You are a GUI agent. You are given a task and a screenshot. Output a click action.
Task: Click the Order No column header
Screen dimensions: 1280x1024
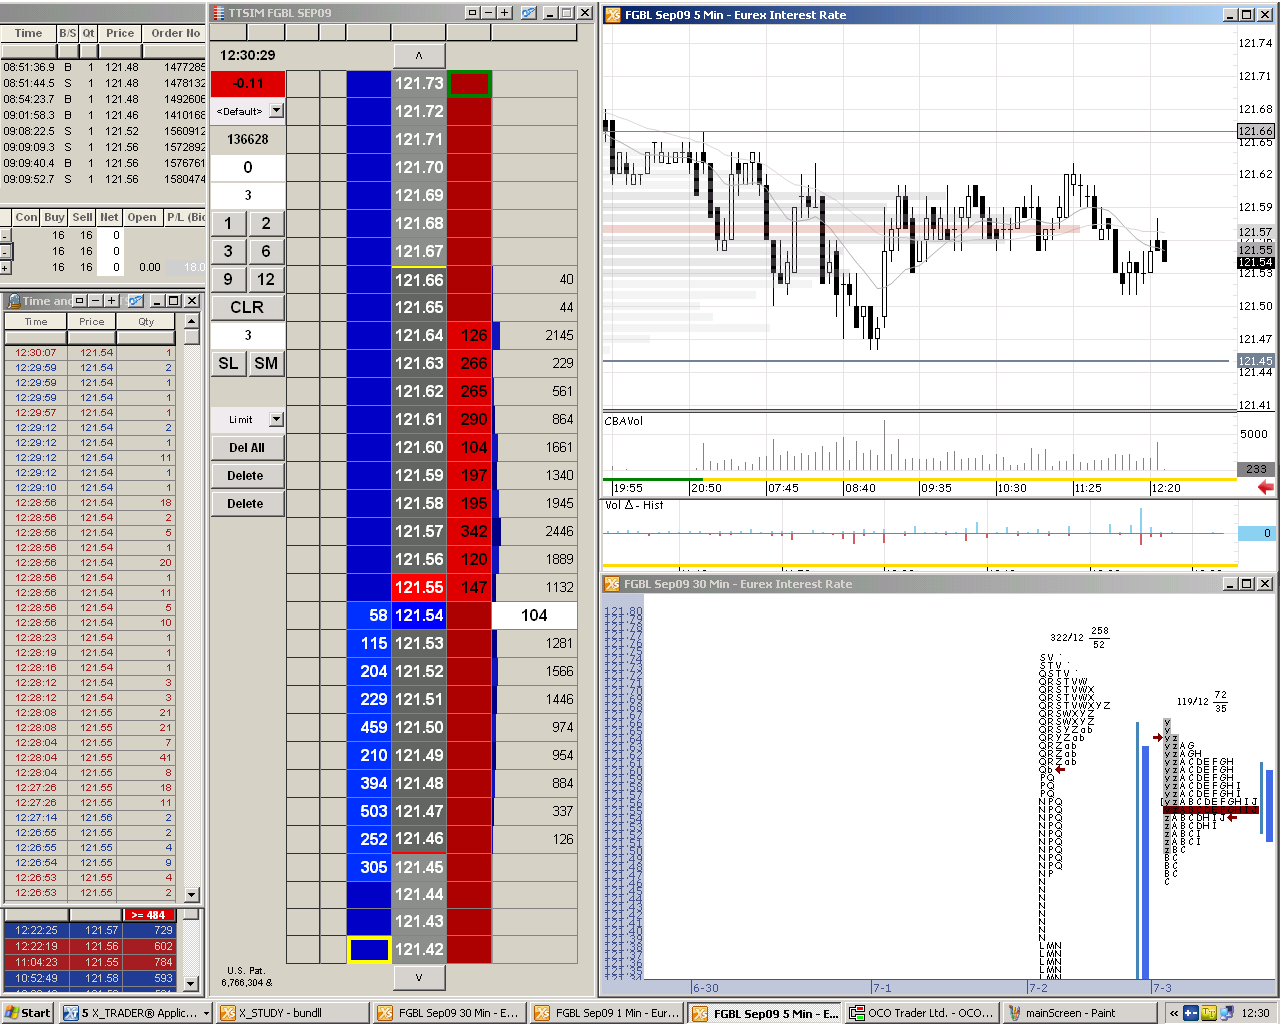[x=175, y=33]
